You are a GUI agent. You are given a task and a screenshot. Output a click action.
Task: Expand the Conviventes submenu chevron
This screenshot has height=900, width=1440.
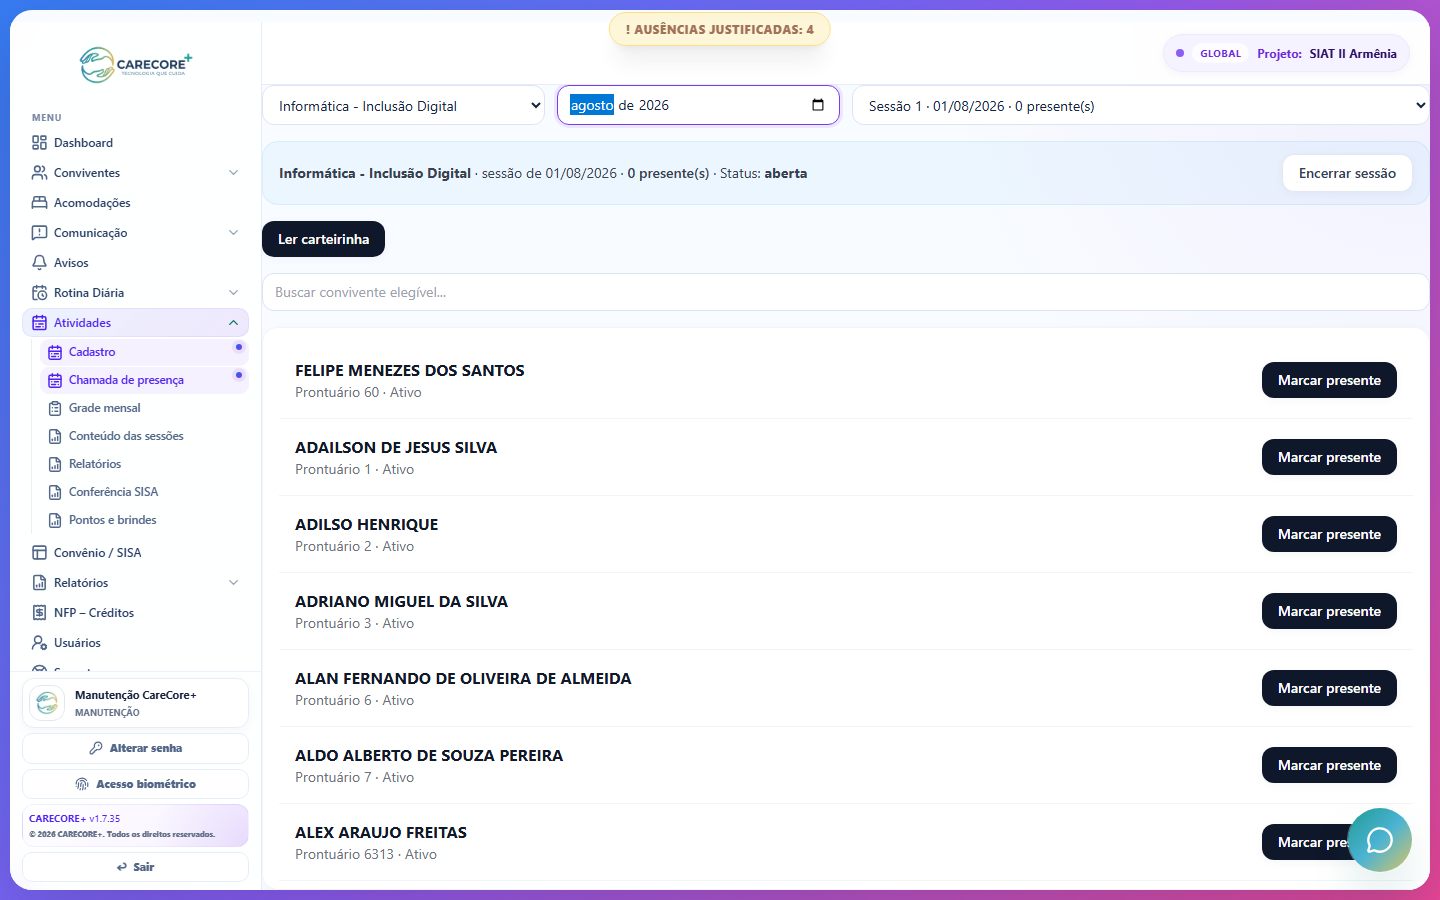233,173
